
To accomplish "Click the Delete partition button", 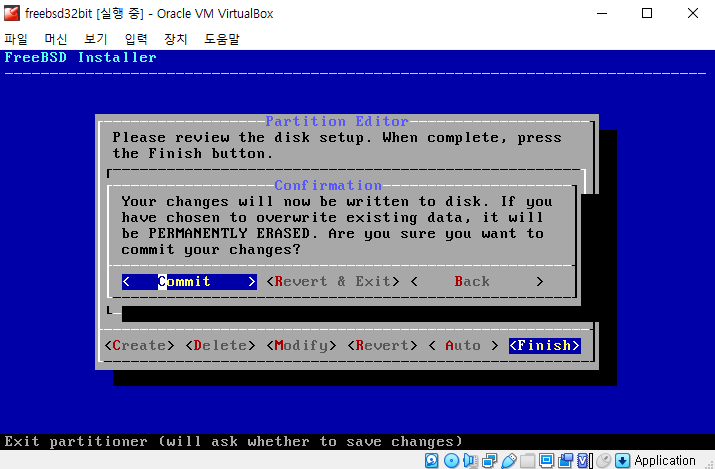I will (220, 345).
